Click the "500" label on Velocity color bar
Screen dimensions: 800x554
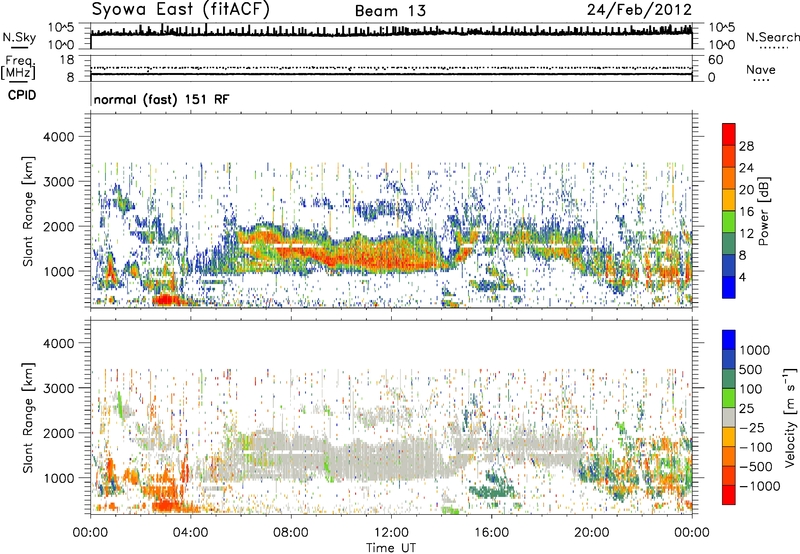(751, 369)
